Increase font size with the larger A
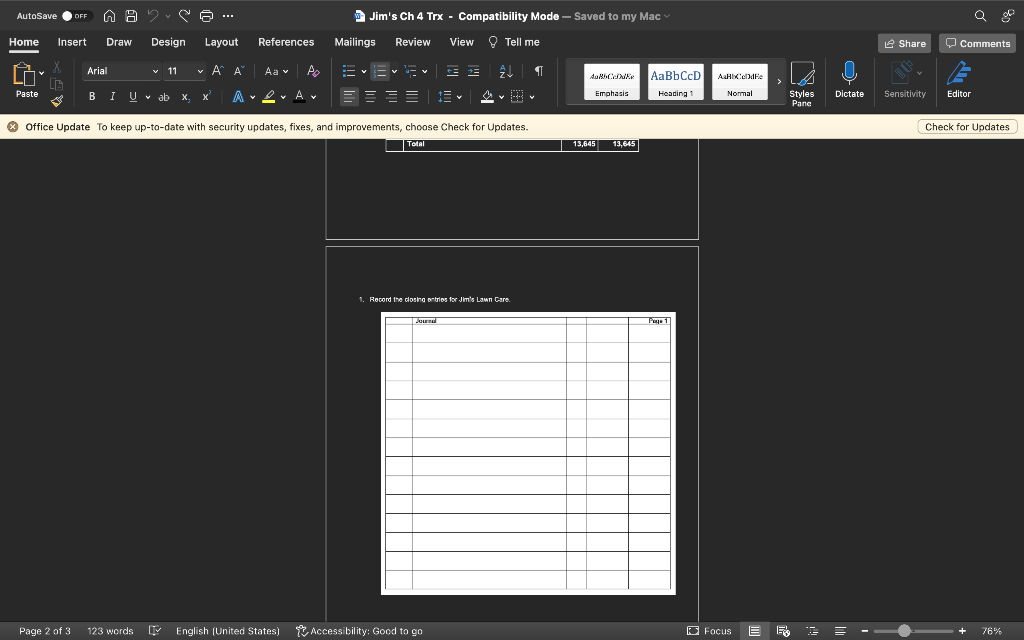This screenshot has height=640, width=1024. point(218,71)
